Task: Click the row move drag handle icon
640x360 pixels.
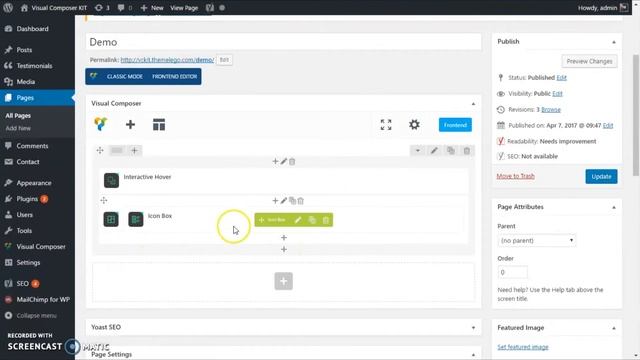Action: (100, 151)
